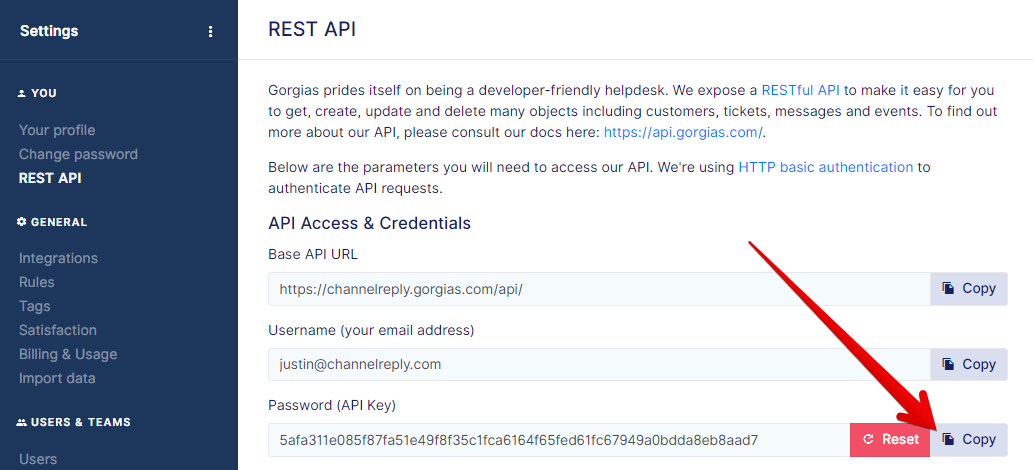Click the copy icon for API Key
This screenshot has width=1033, height=470.
948,439
